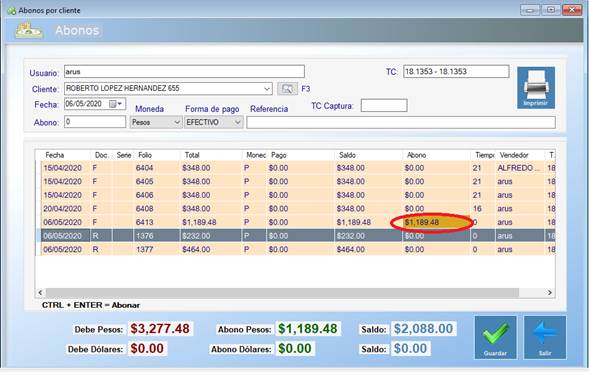
Task: Click the TC exchange rate field
Action: (x=456, y=71)
